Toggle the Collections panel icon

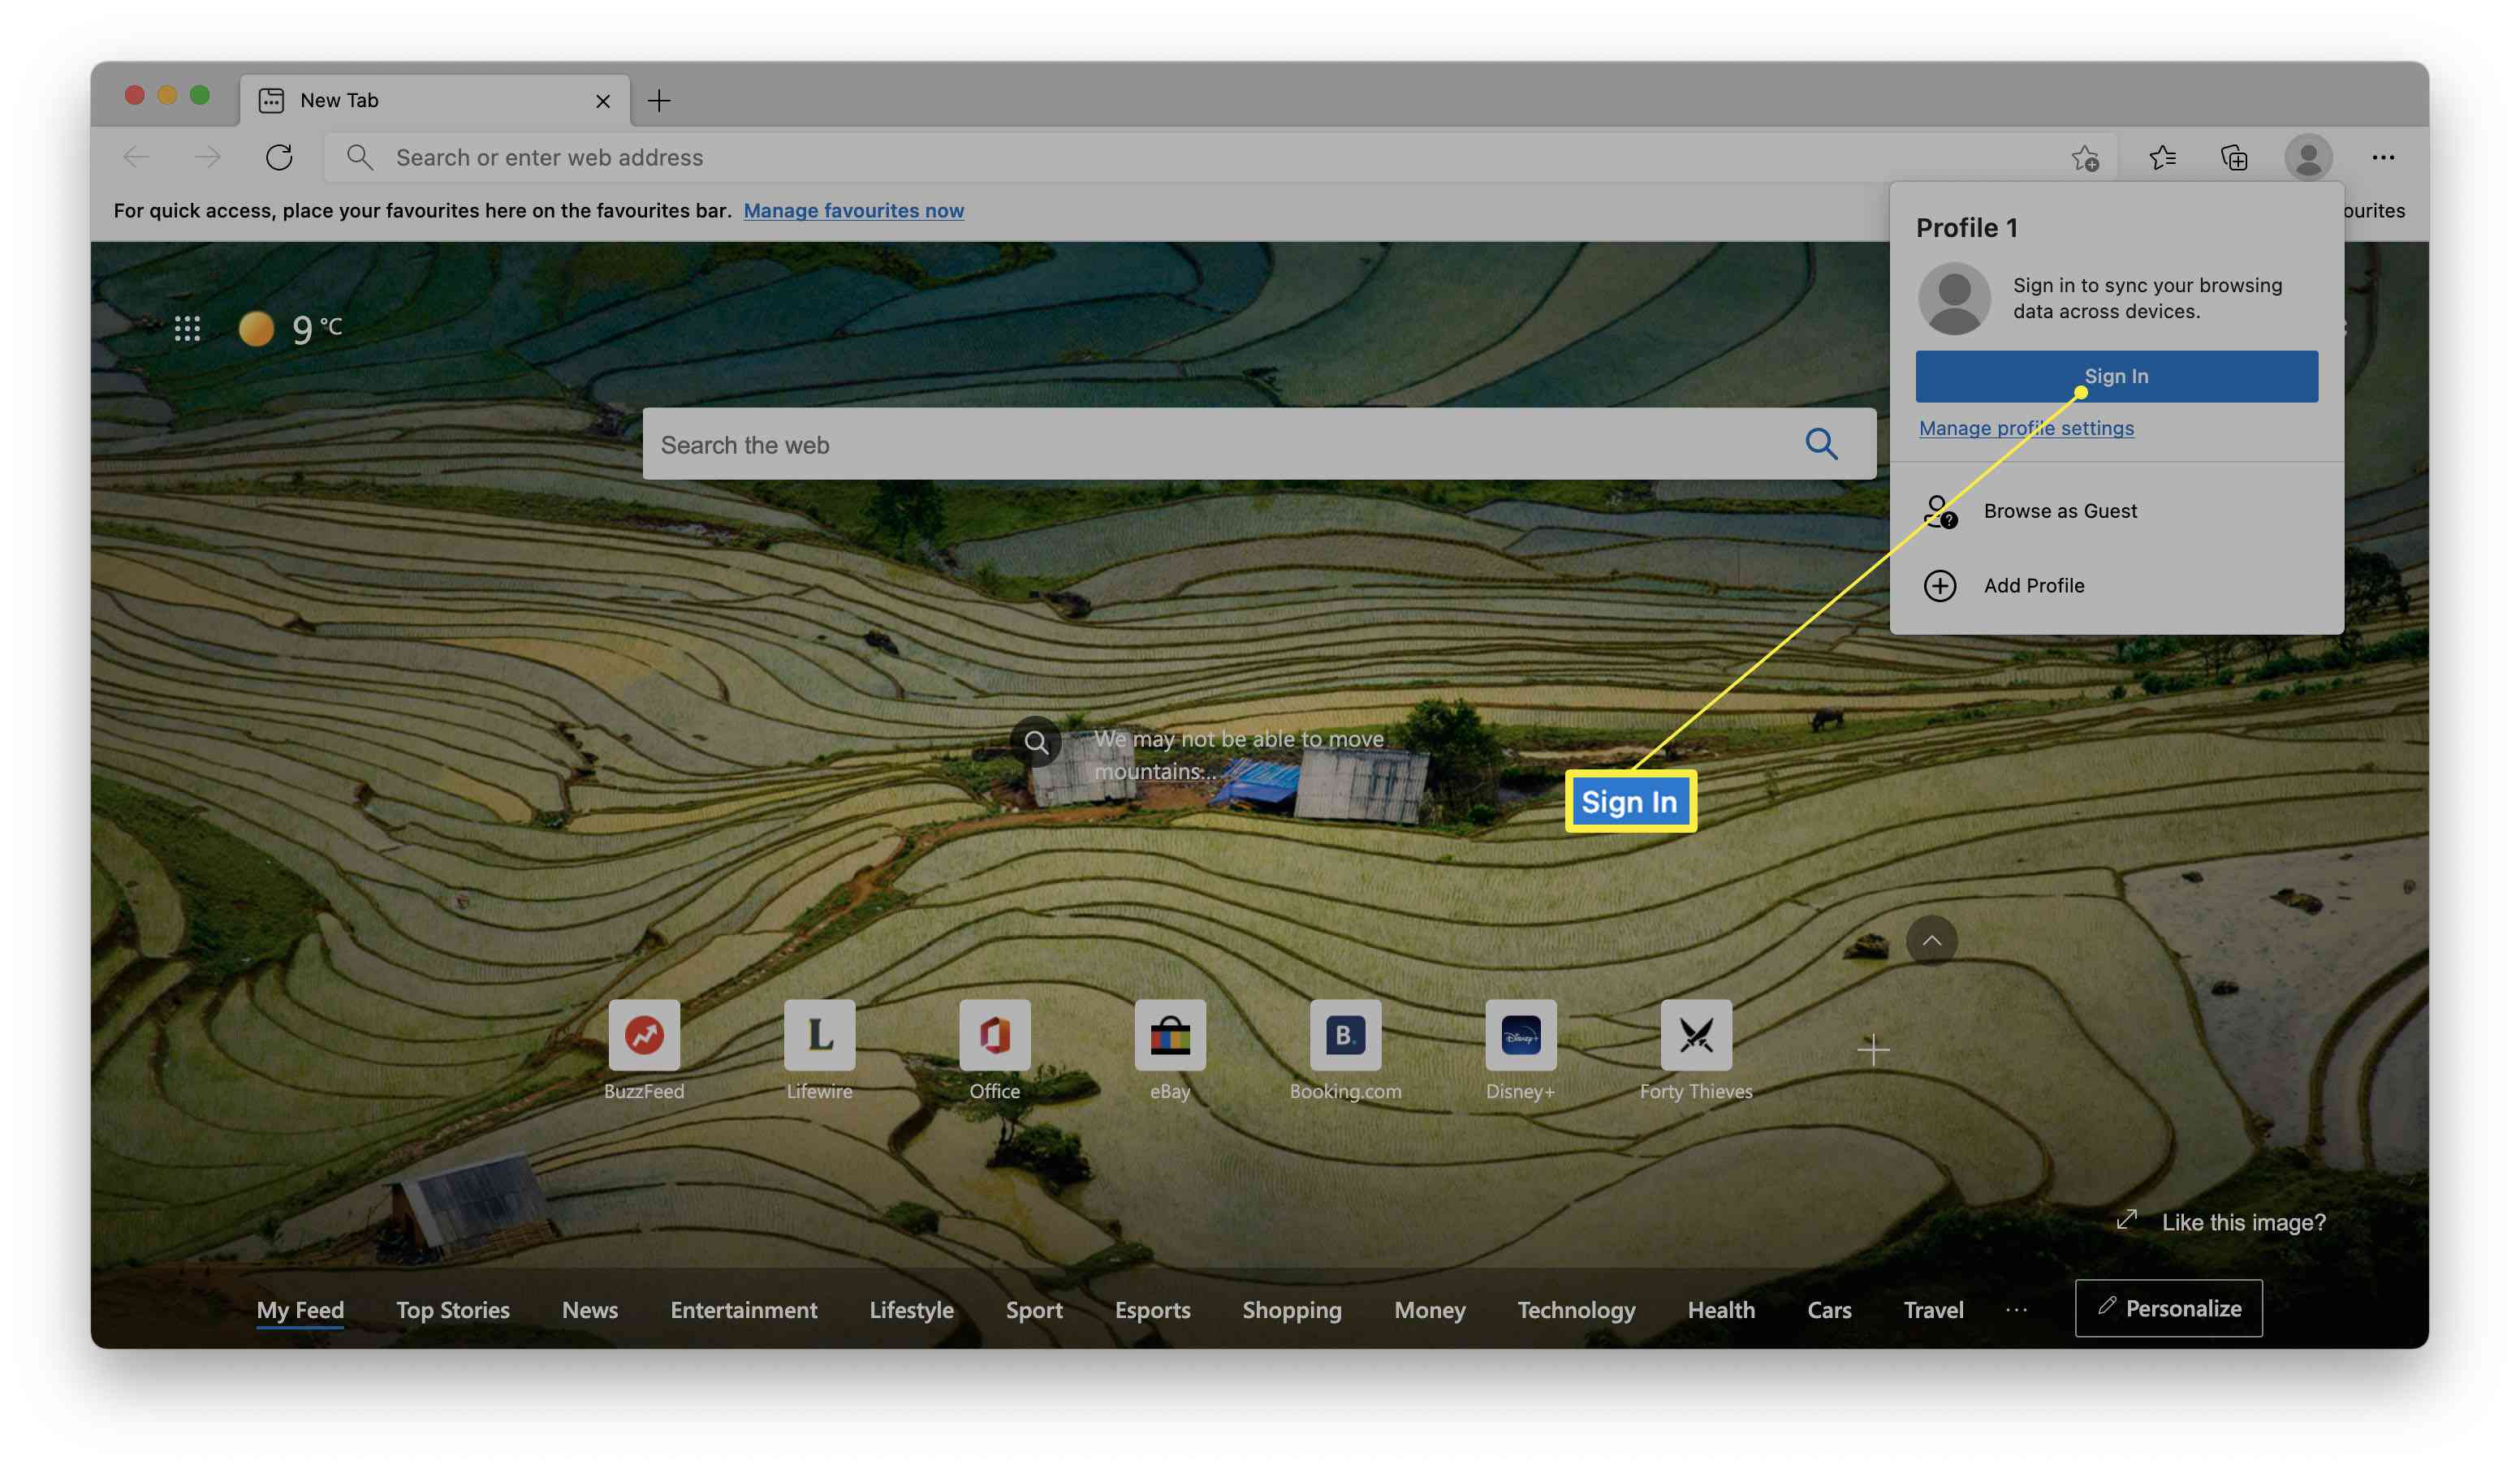pyautogui.click(x=2235, y=156)
